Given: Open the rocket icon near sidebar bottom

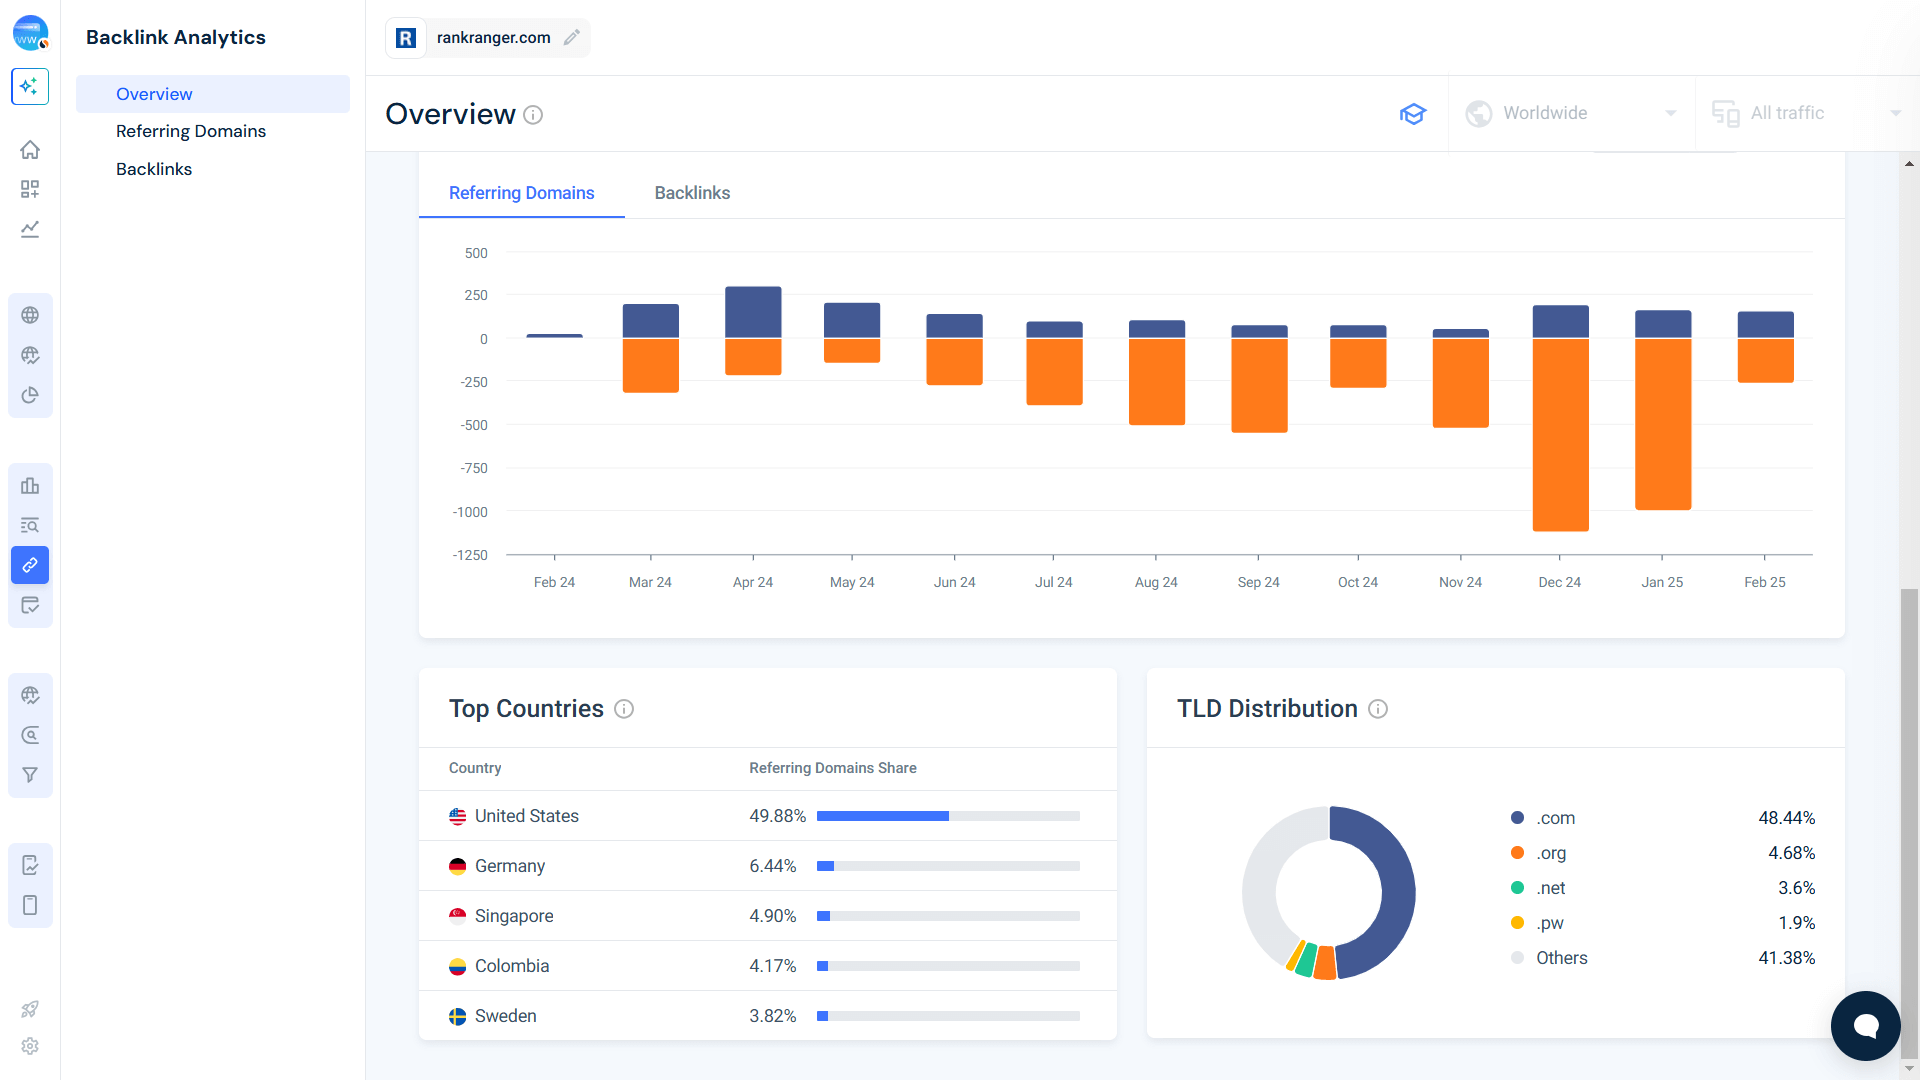Looking at the screenshot, I should coord(30,1009).
